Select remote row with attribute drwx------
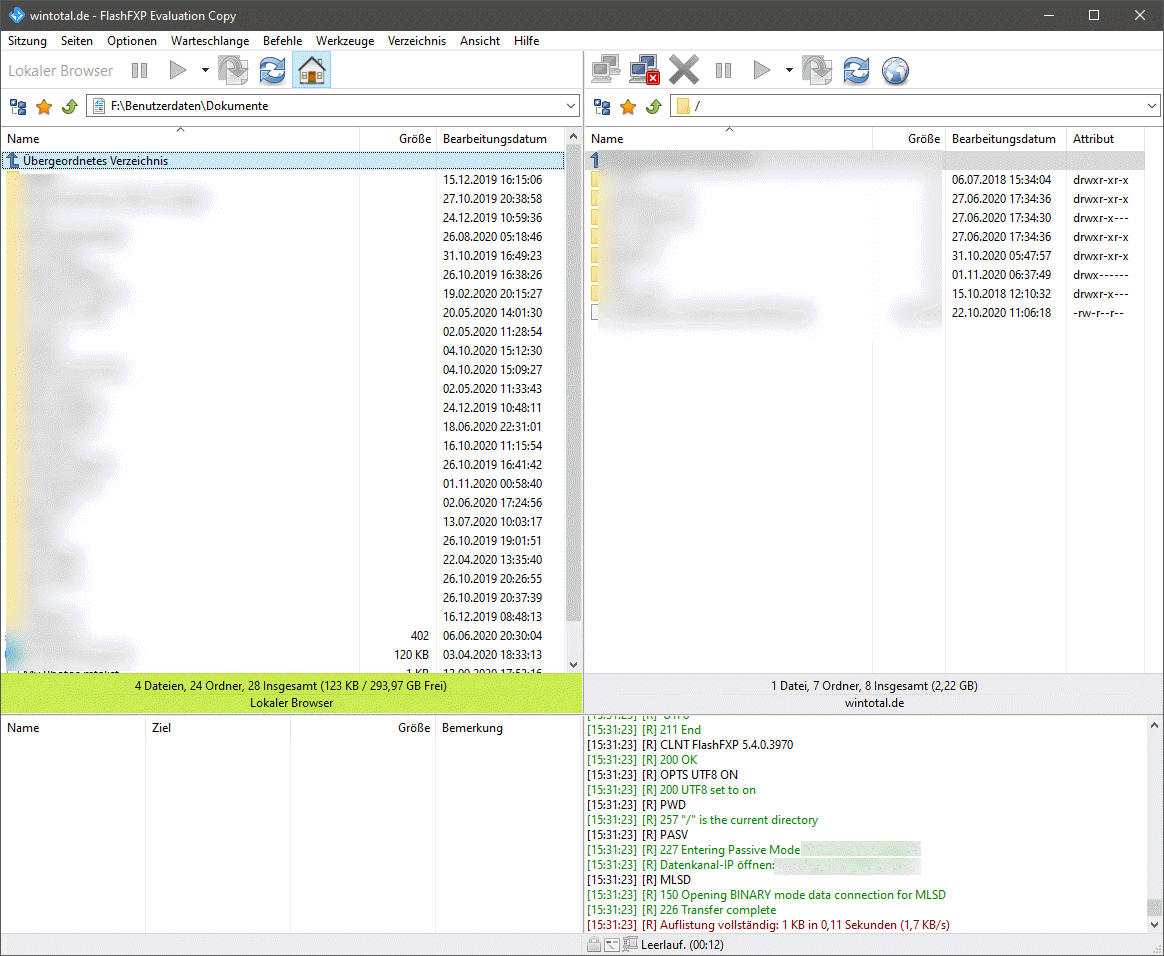 click(865, 275)
